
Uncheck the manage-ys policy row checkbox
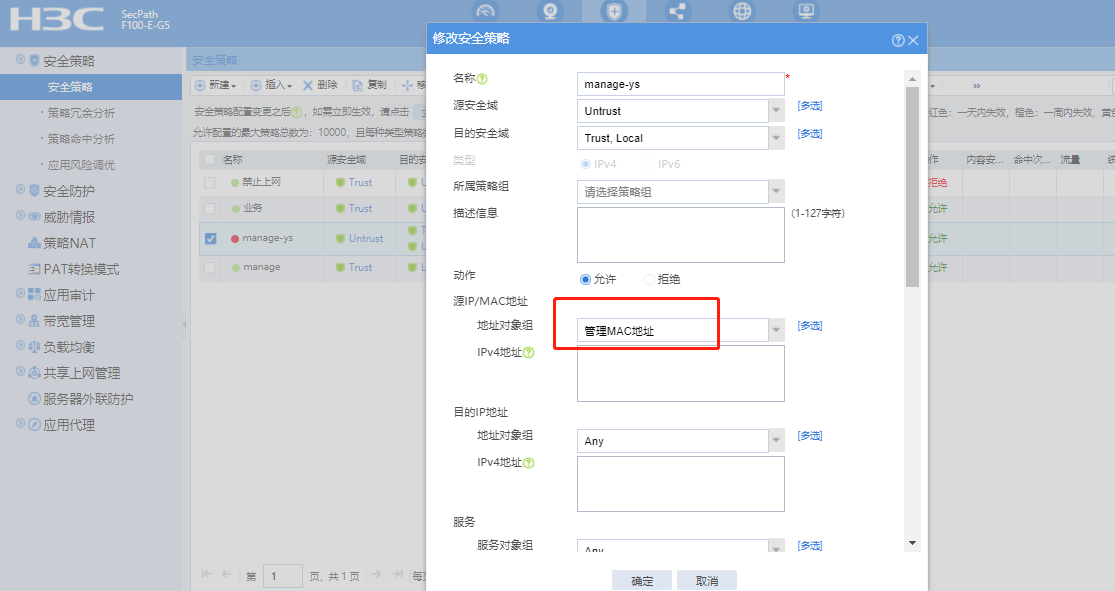click(x=210, y=238)
